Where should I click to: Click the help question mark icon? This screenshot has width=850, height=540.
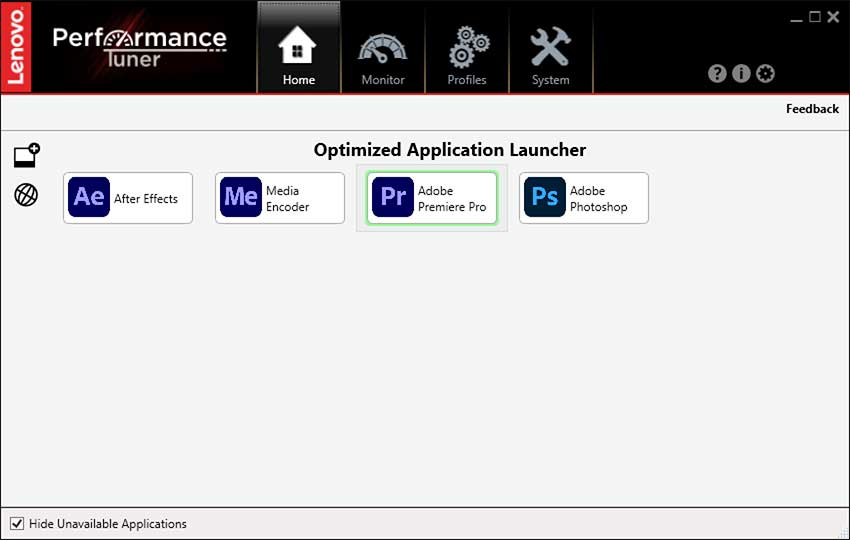[x=717, y=73]
